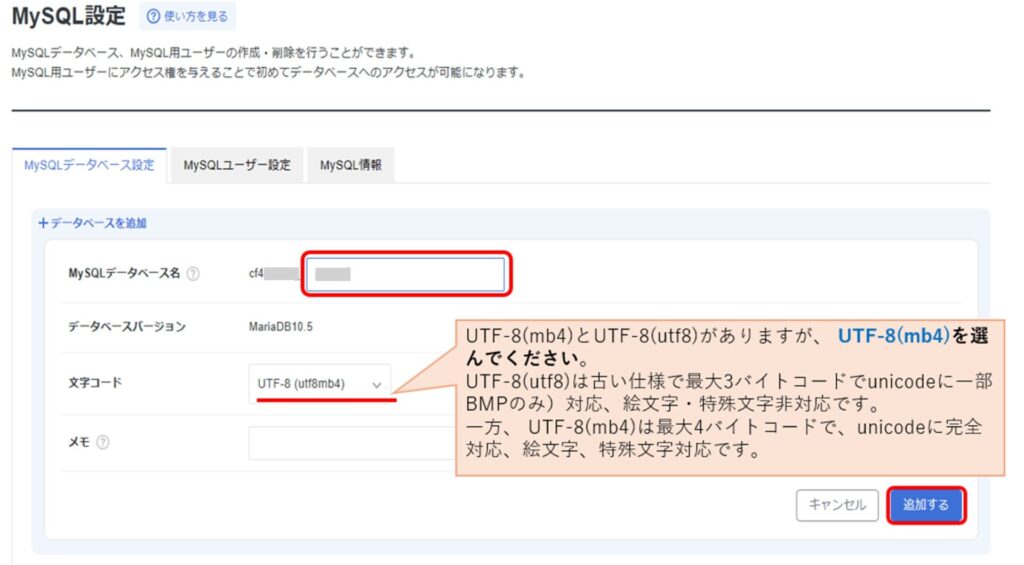Click help icon beside MySQLデータベース名

tap(193, 274)
